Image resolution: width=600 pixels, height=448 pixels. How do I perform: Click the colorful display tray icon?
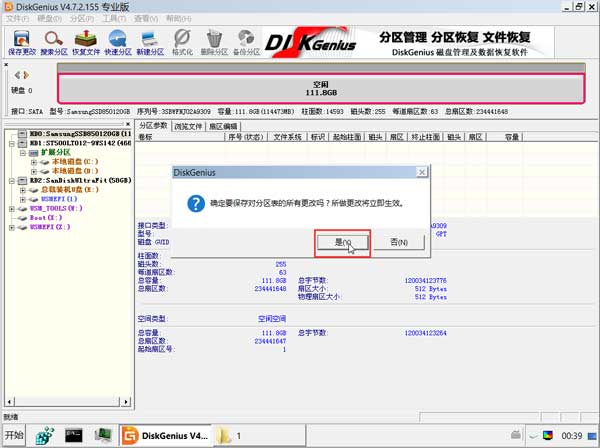[x=548, y=435]
